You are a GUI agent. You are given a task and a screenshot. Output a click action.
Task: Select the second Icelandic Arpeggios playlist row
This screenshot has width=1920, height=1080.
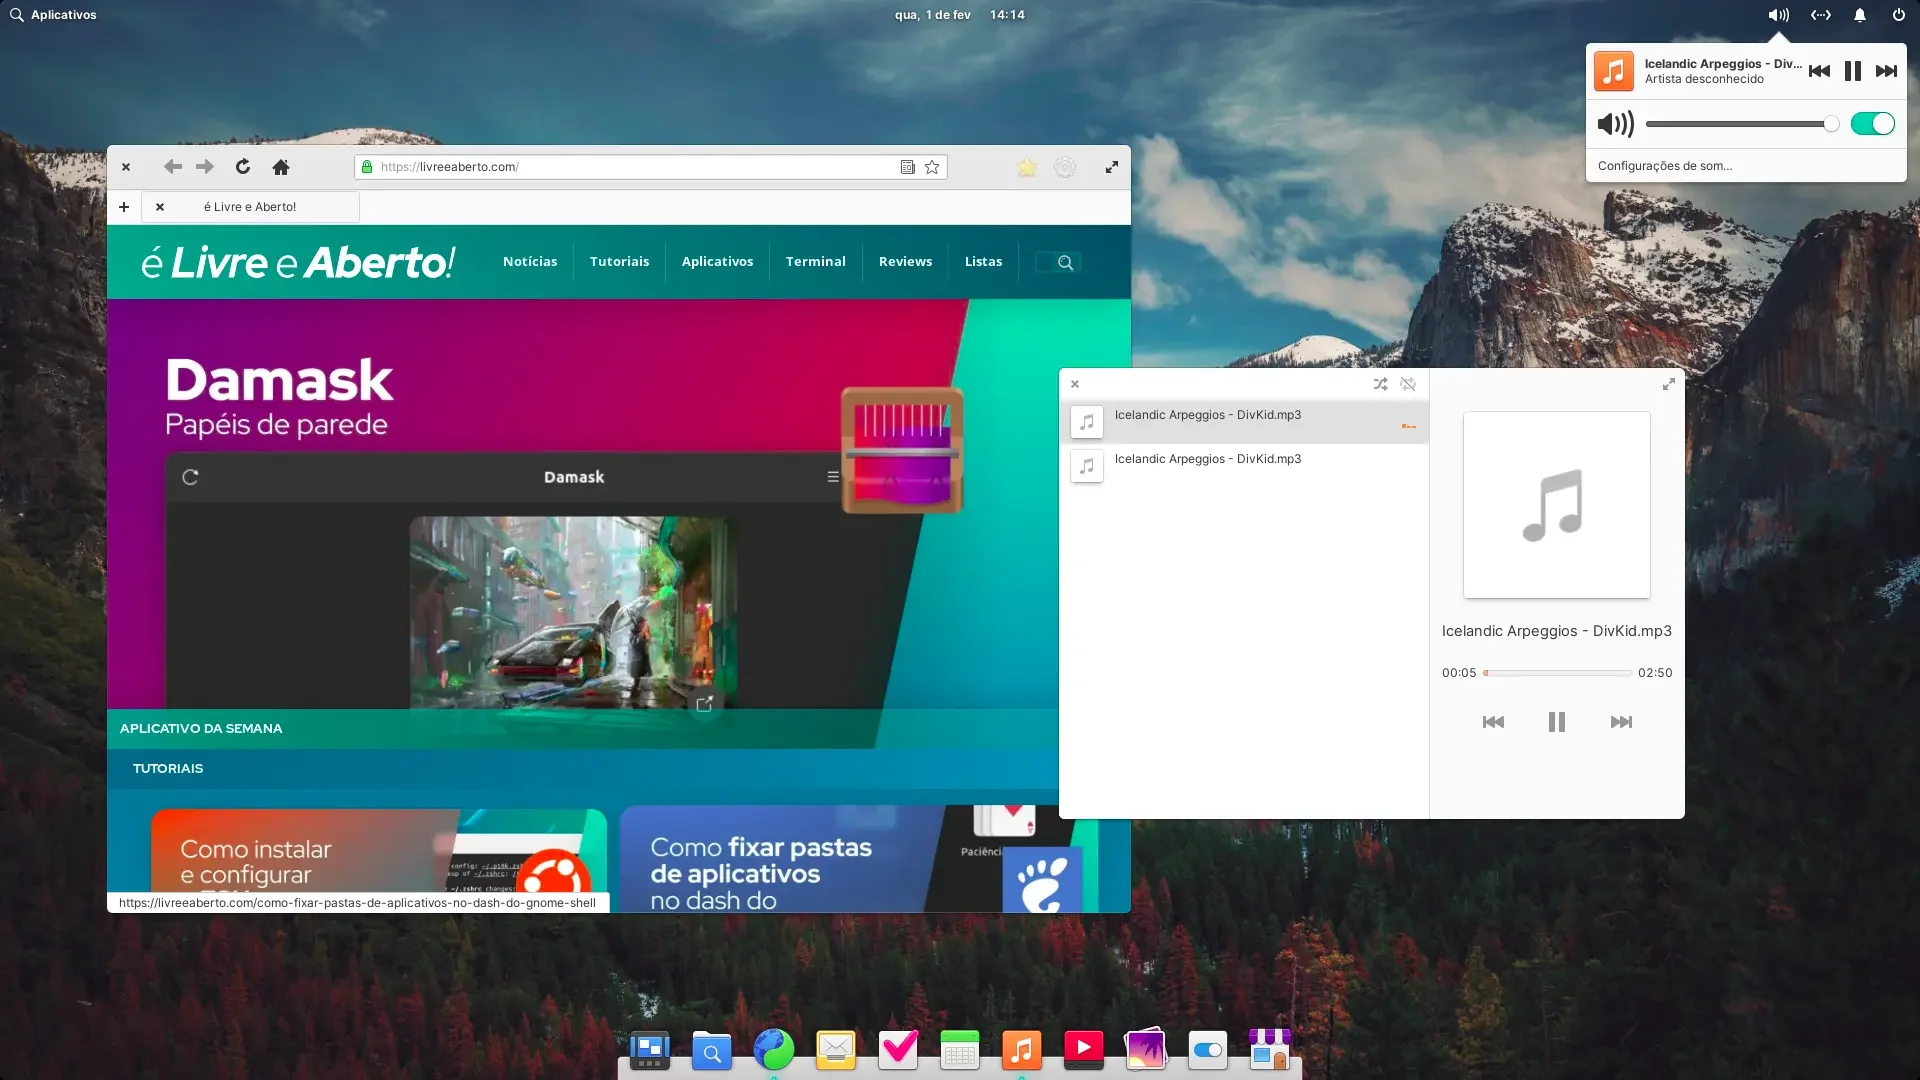click(1243, 466)
